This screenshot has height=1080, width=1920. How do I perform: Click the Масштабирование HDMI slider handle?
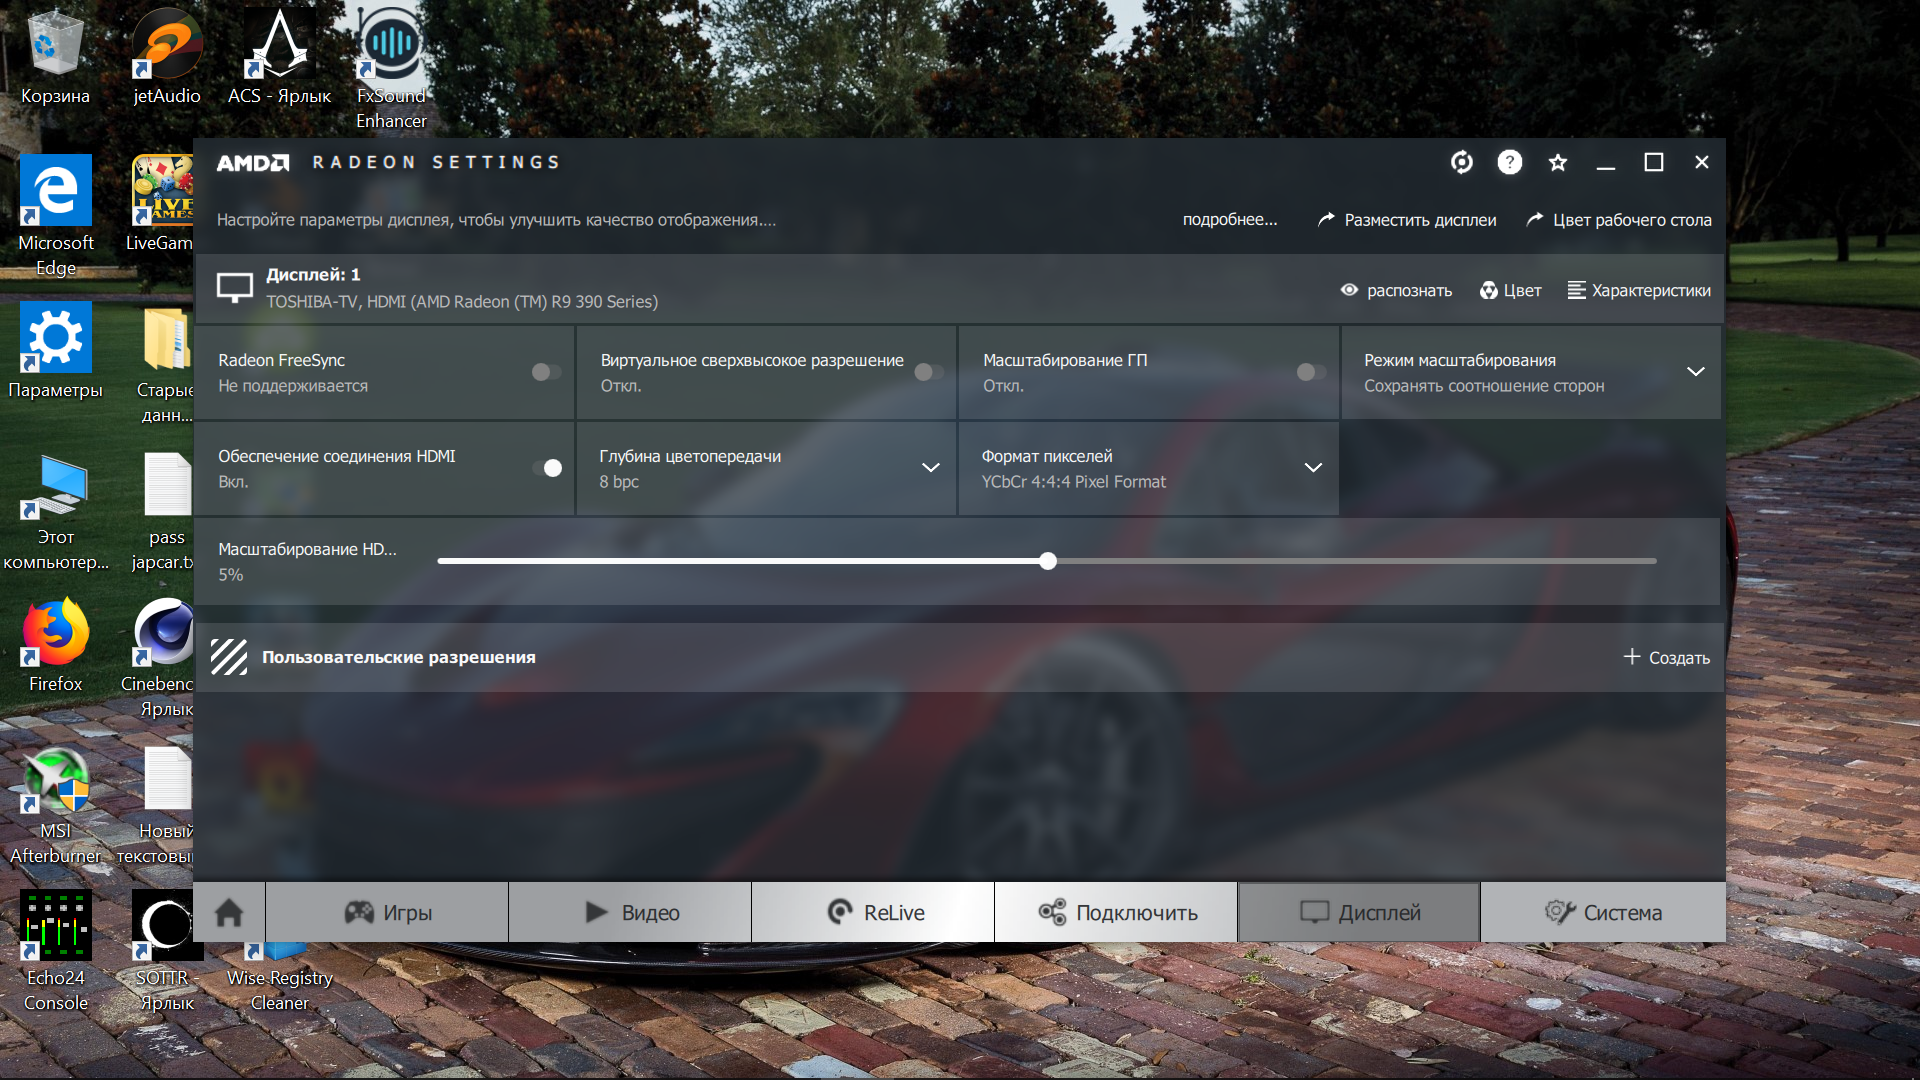click(1047, 561)
